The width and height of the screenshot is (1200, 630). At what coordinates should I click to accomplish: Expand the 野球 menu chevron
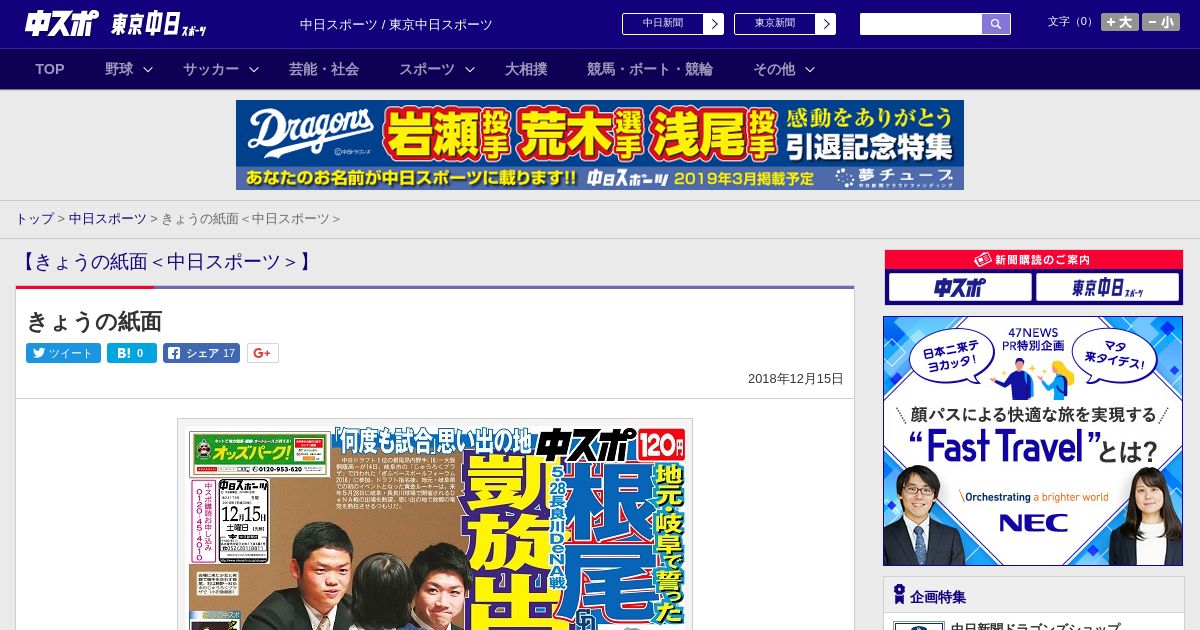[x=148, y=70]
